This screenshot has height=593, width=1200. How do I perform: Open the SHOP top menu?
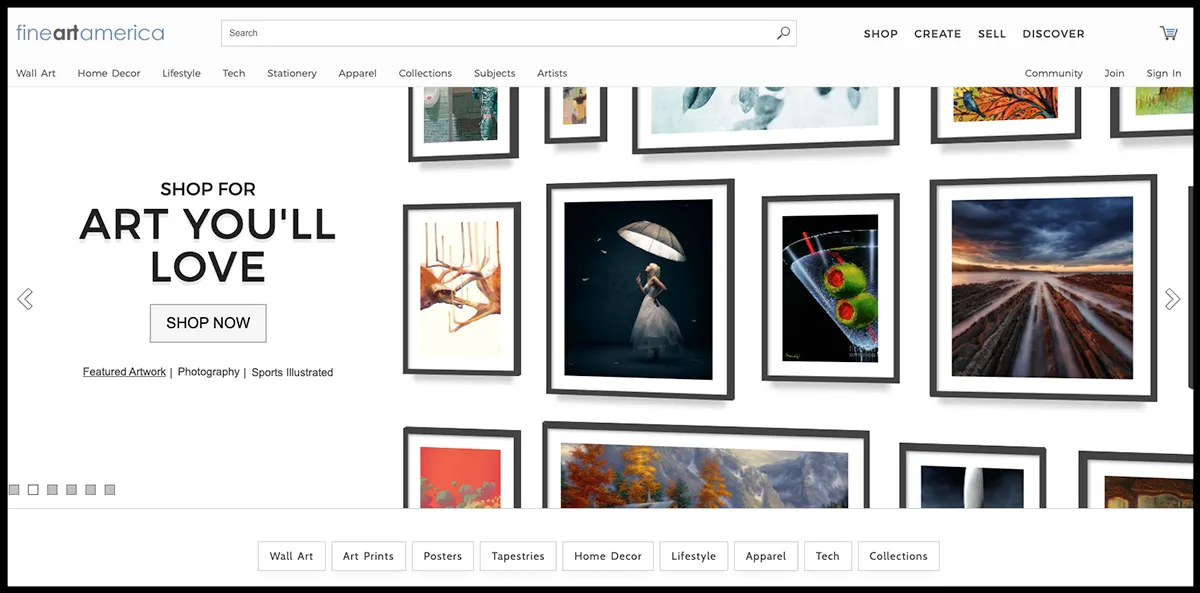click(x=880, y=34)
